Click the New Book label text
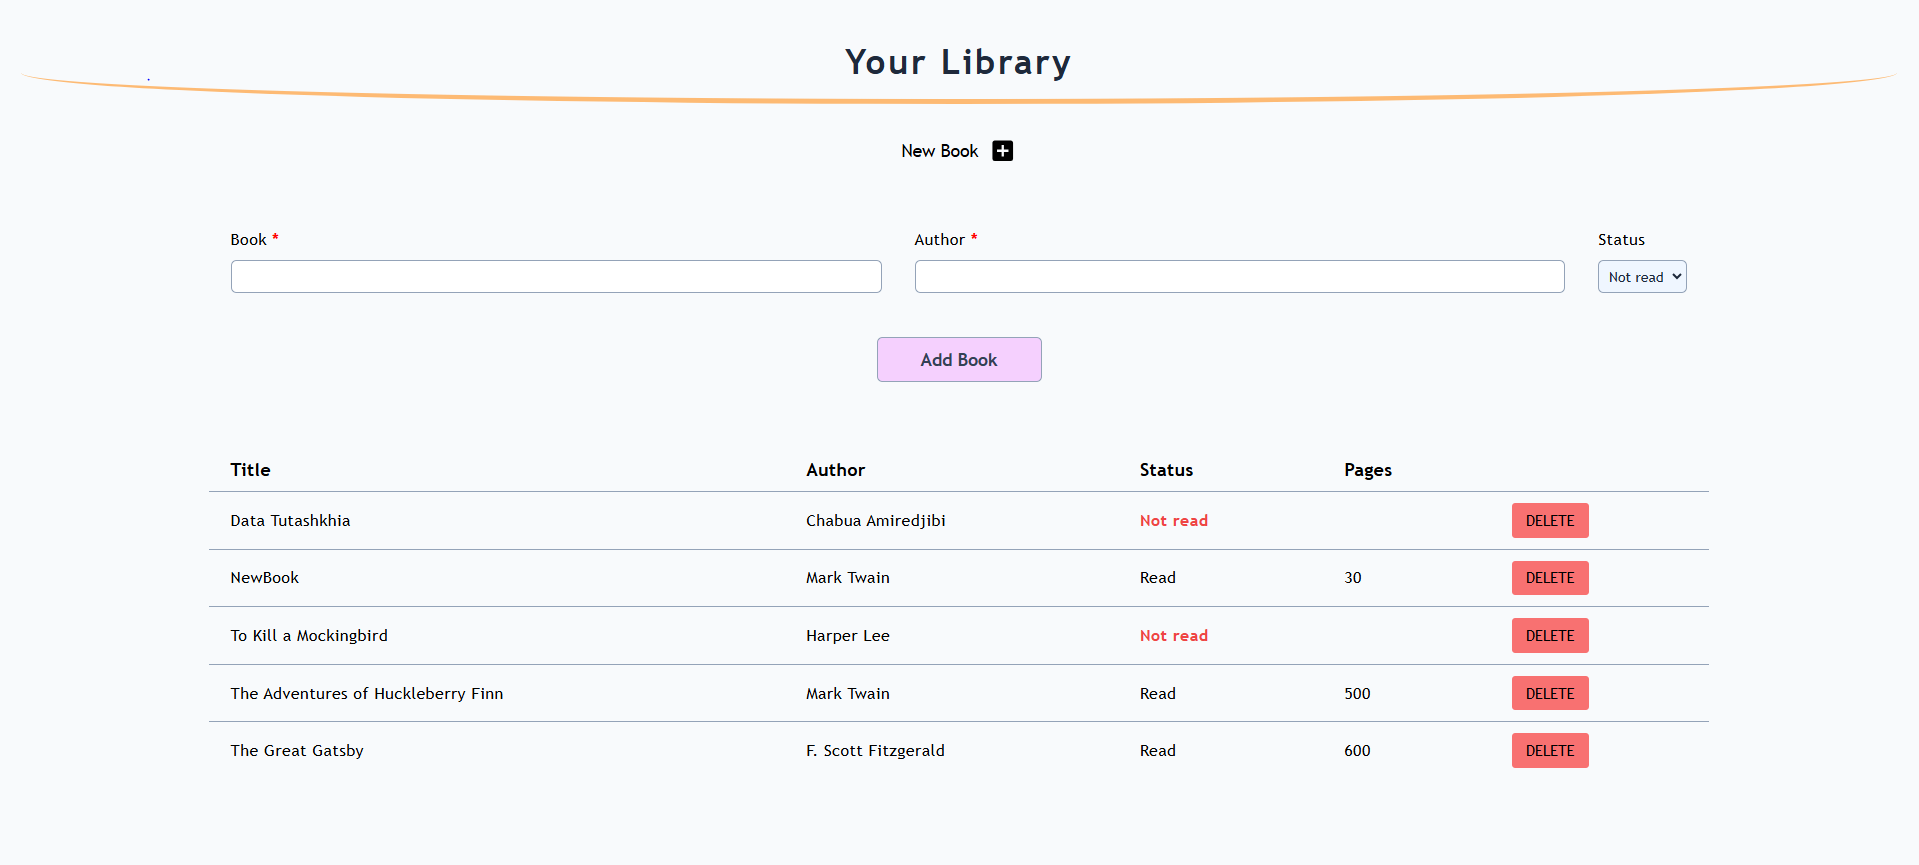The width and height of the screenshot is (1919, 865). (x=939, y=151)
